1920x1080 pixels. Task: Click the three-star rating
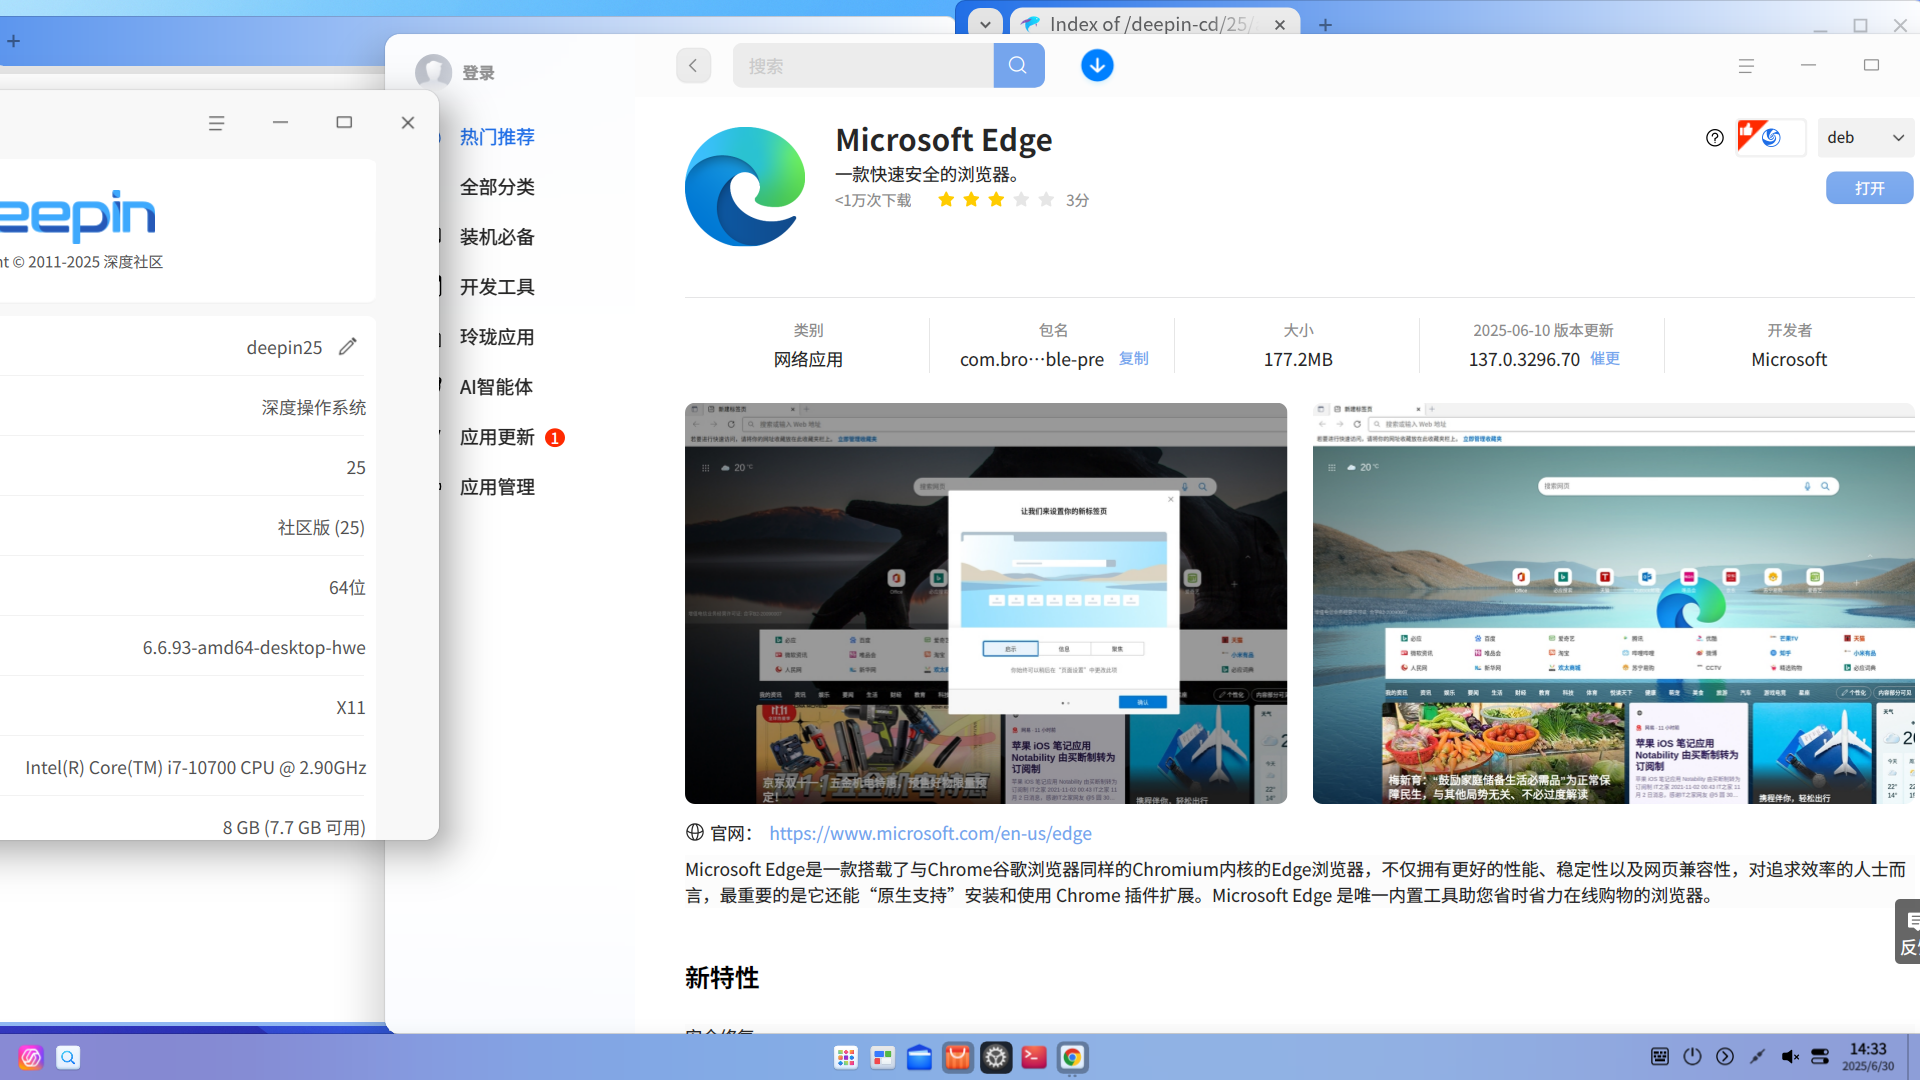coord(995,200)
